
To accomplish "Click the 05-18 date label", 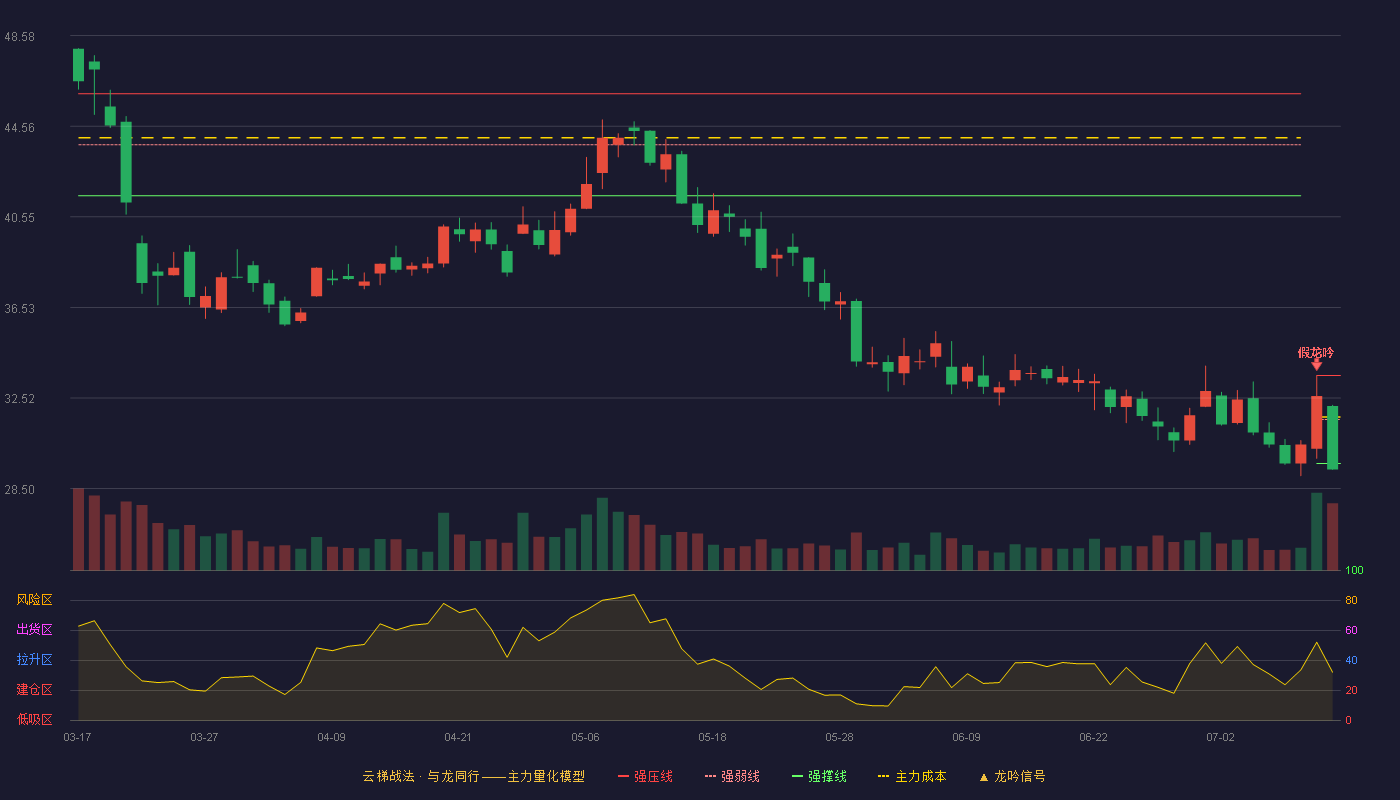I will [712, 737].
